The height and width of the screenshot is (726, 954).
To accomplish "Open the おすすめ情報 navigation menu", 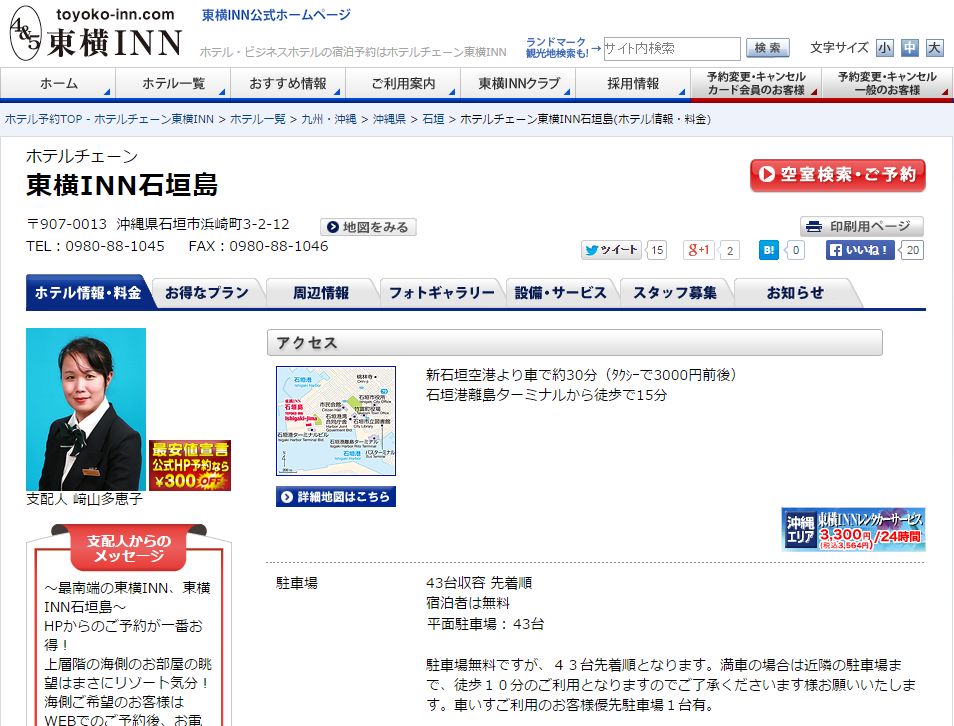I will (288, 83).
